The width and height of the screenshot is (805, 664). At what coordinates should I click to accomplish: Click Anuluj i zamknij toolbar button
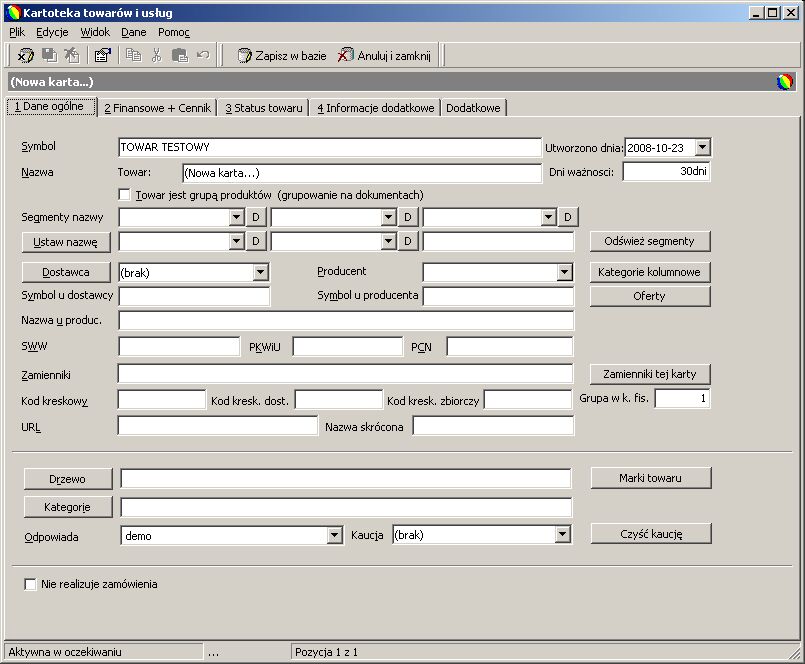pos(384,55)
